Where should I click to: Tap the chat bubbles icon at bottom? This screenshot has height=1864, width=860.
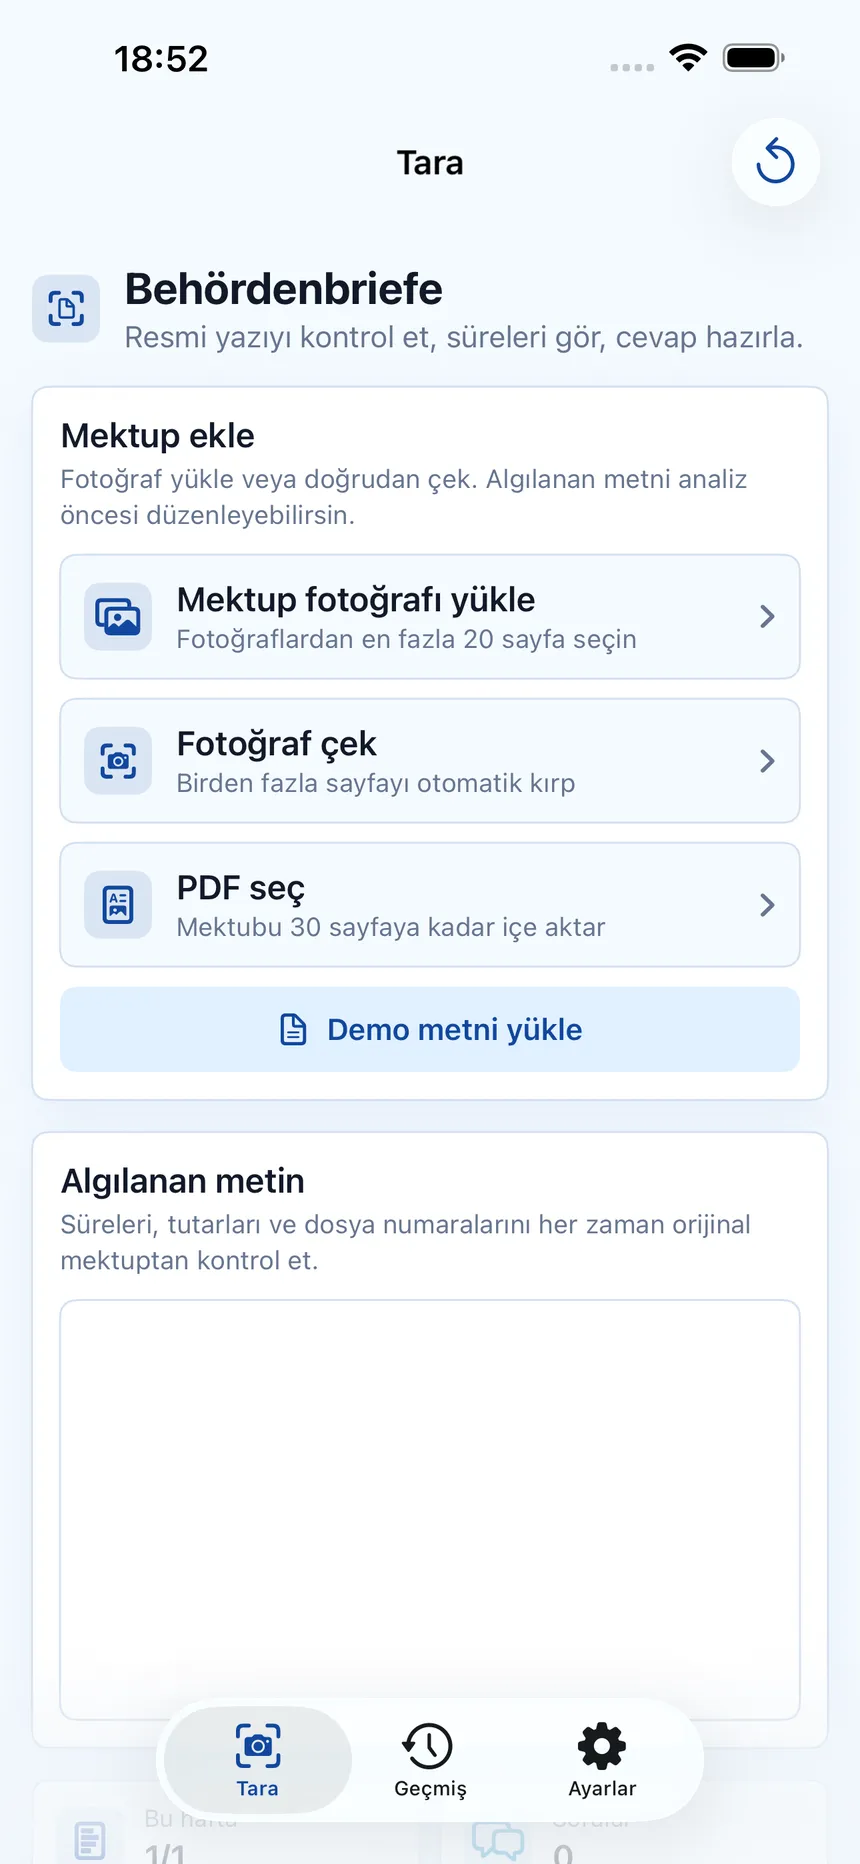click(x=498, y=1840)
